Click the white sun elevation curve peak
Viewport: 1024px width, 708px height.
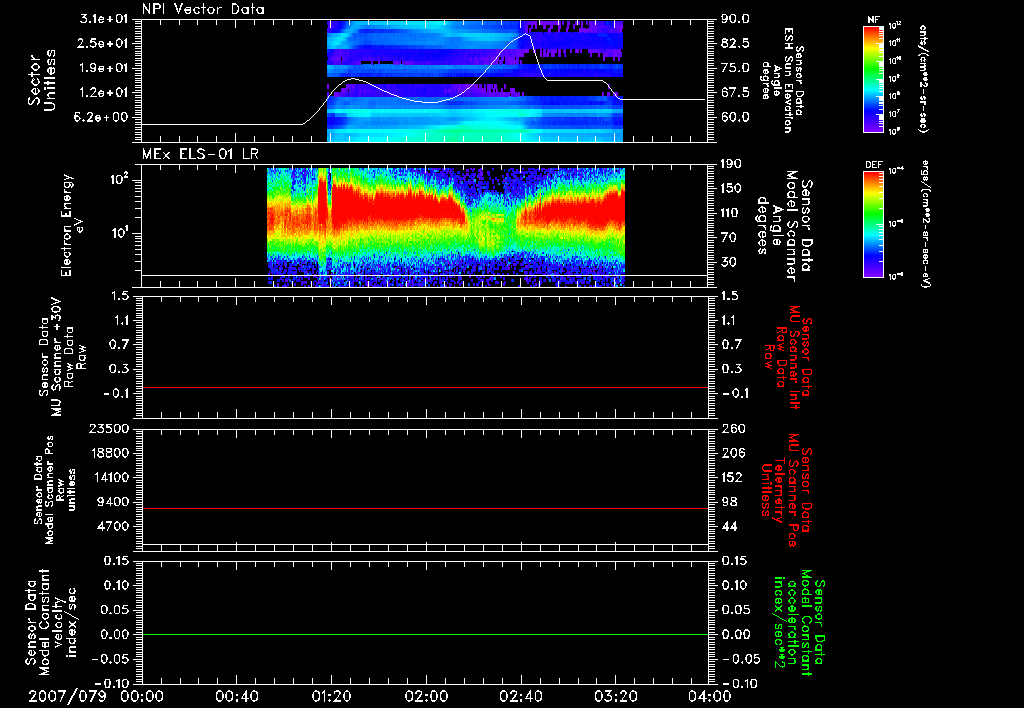pyautogui.click(x=526, y=35)
